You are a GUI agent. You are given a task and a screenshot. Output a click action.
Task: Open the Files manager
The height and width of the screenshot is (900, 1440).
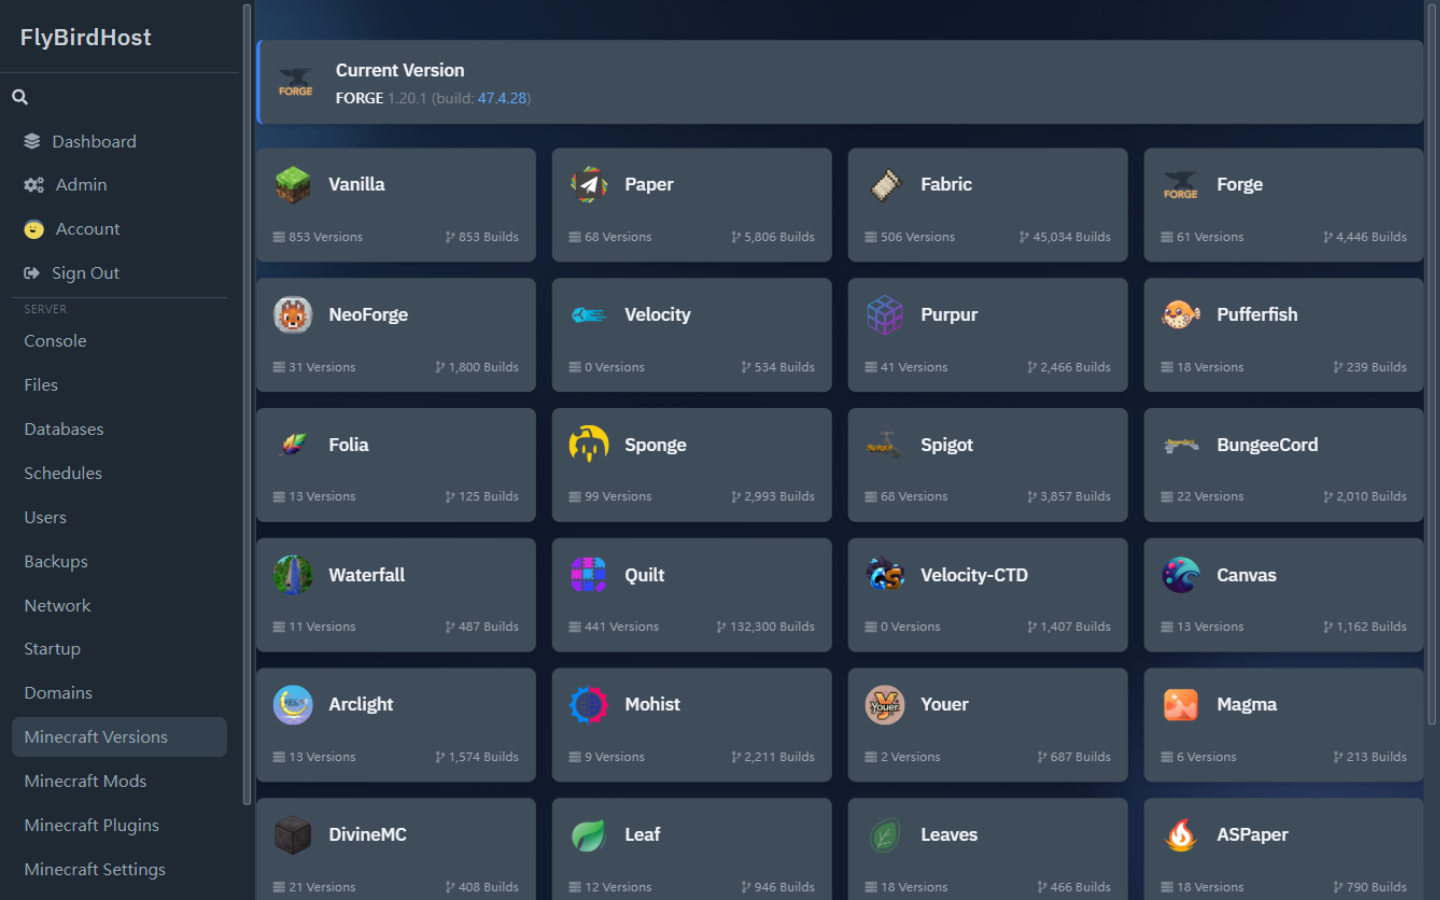[x=119, y=385]
